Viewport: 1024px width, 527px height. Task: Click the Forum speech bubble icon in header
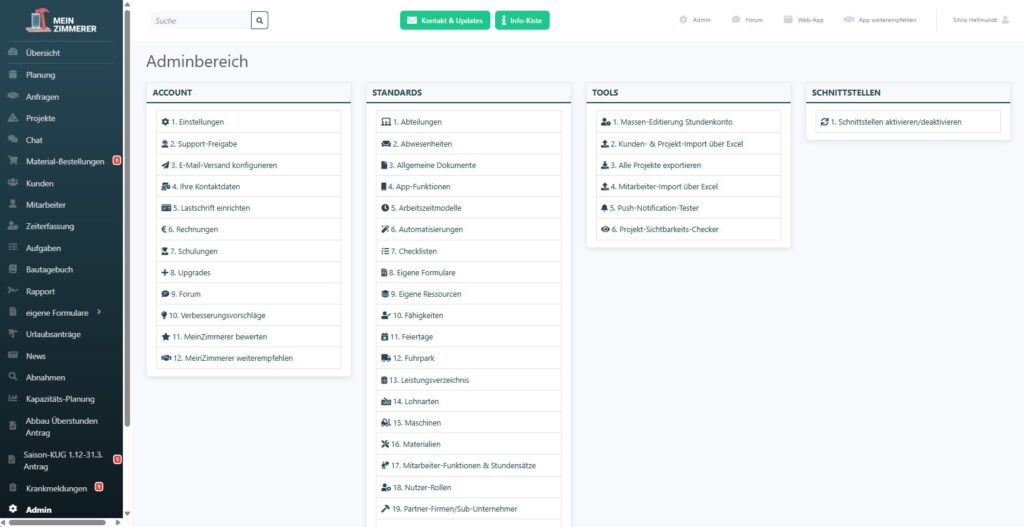pyautogui.click(x=736, y=20)
